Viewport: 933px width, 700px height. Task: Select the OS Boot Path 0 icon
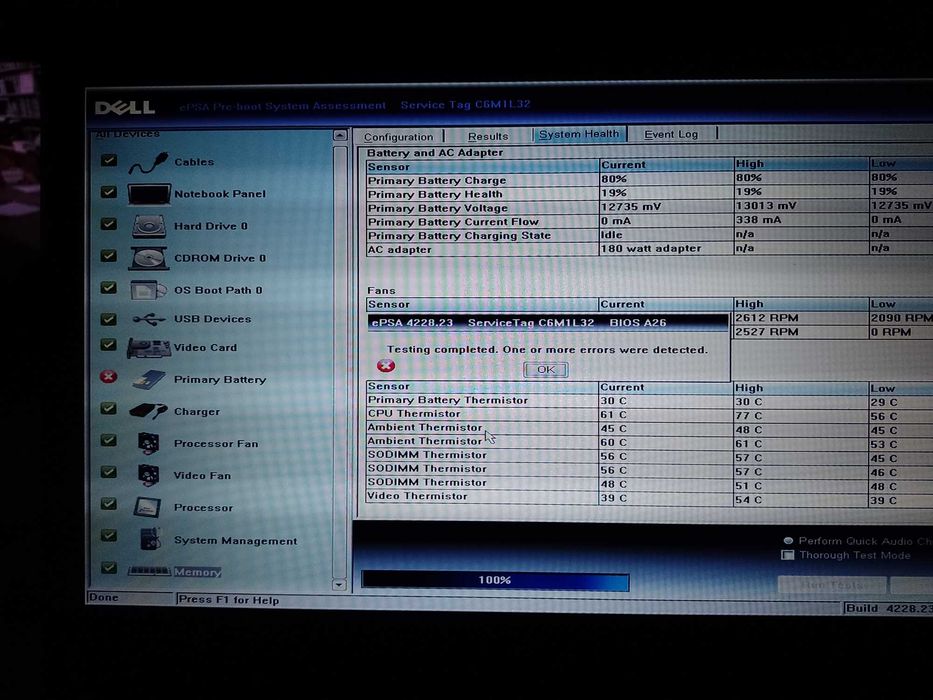click(148, 290)
